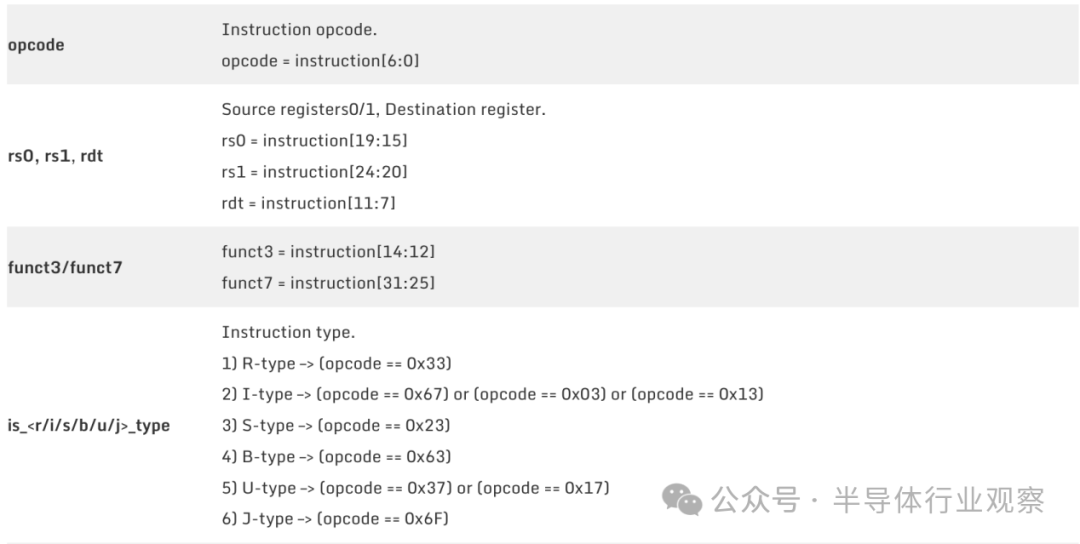Click the 'rs1 = instruction[24:20]' line
The height and width of the screenshot is (544, 1080).
pyautogui.click(x=314, y=172)
